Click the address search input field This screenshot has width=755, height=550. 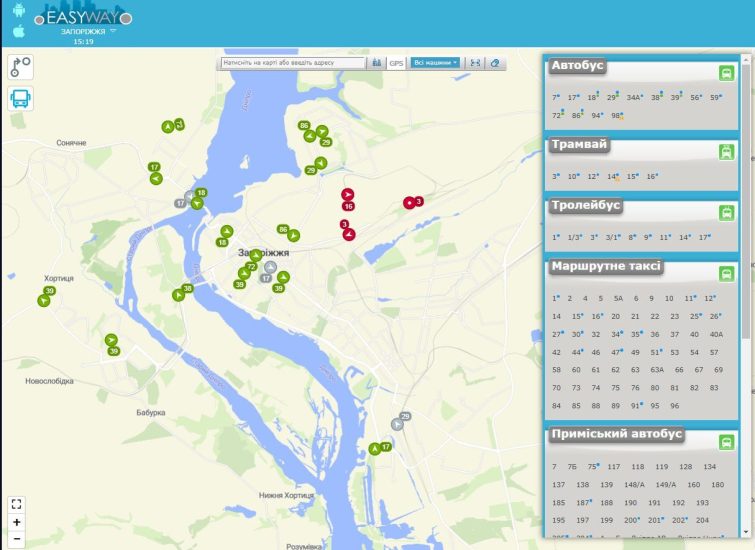293,62
